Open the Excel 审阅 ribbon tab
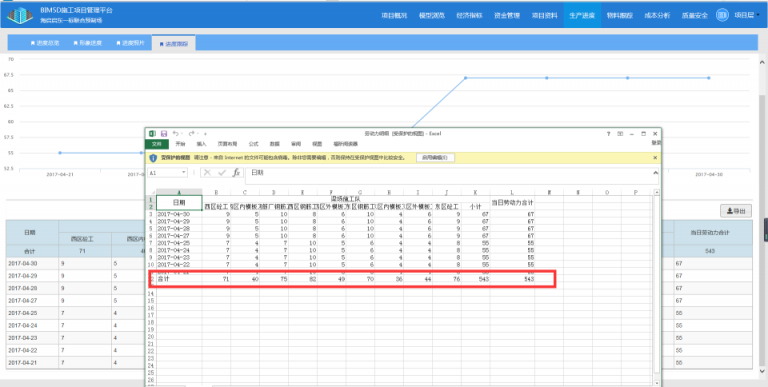This screenshot has height=387, width=768. click(296, 144)
